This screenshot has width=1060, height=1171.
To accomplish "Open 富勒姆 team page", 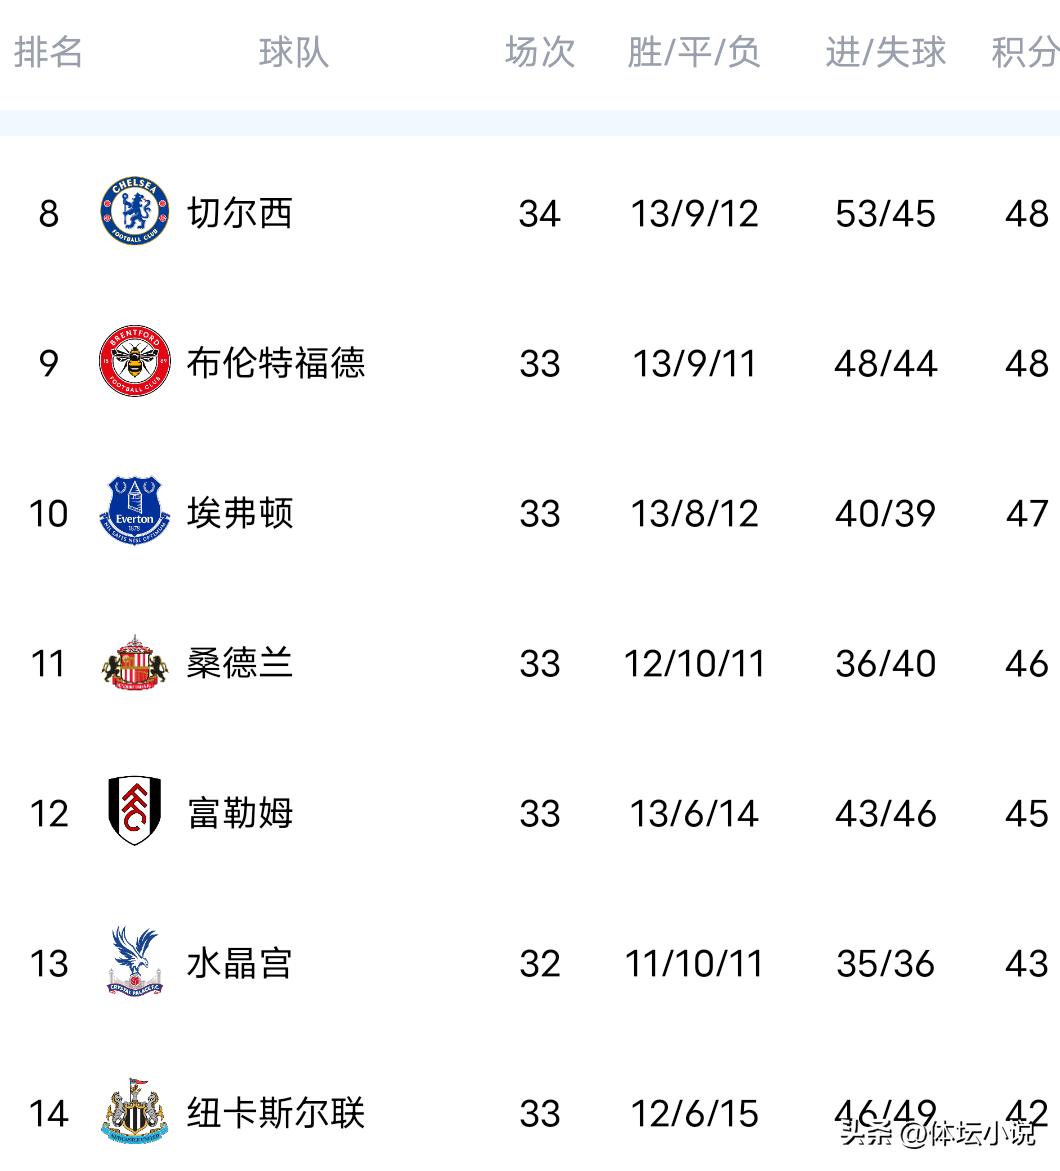I will click(x=240, y=813).
